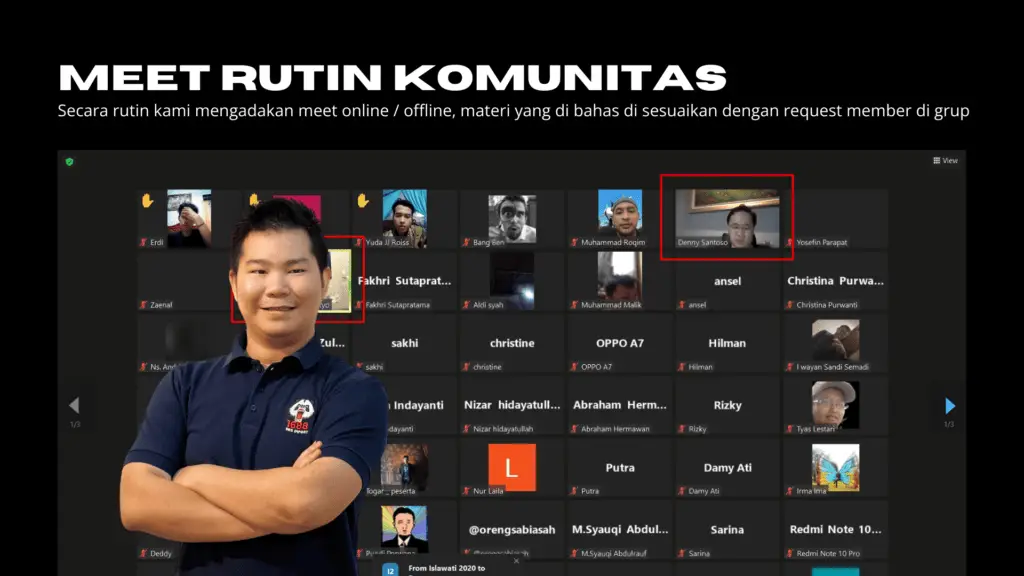Viewport: 1024px width, 576px height.
Task: Click Yuda's raised hand icon
Action: pyautogui.click(x=363, y=201)
